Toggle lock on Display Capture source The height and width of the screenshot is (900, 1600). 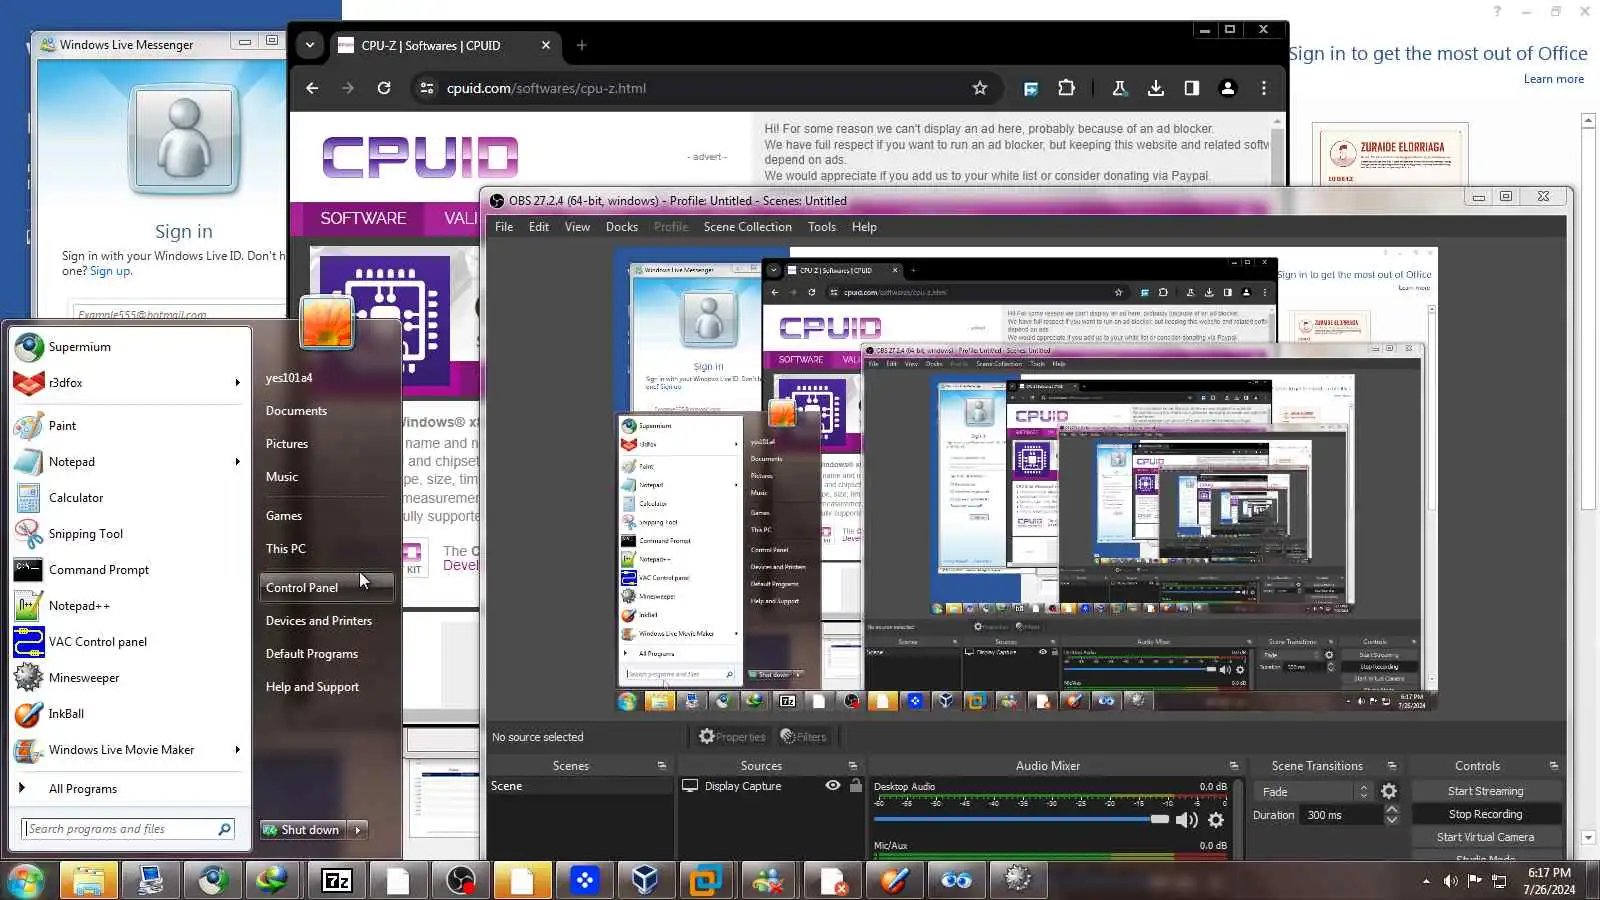point(855,786)
